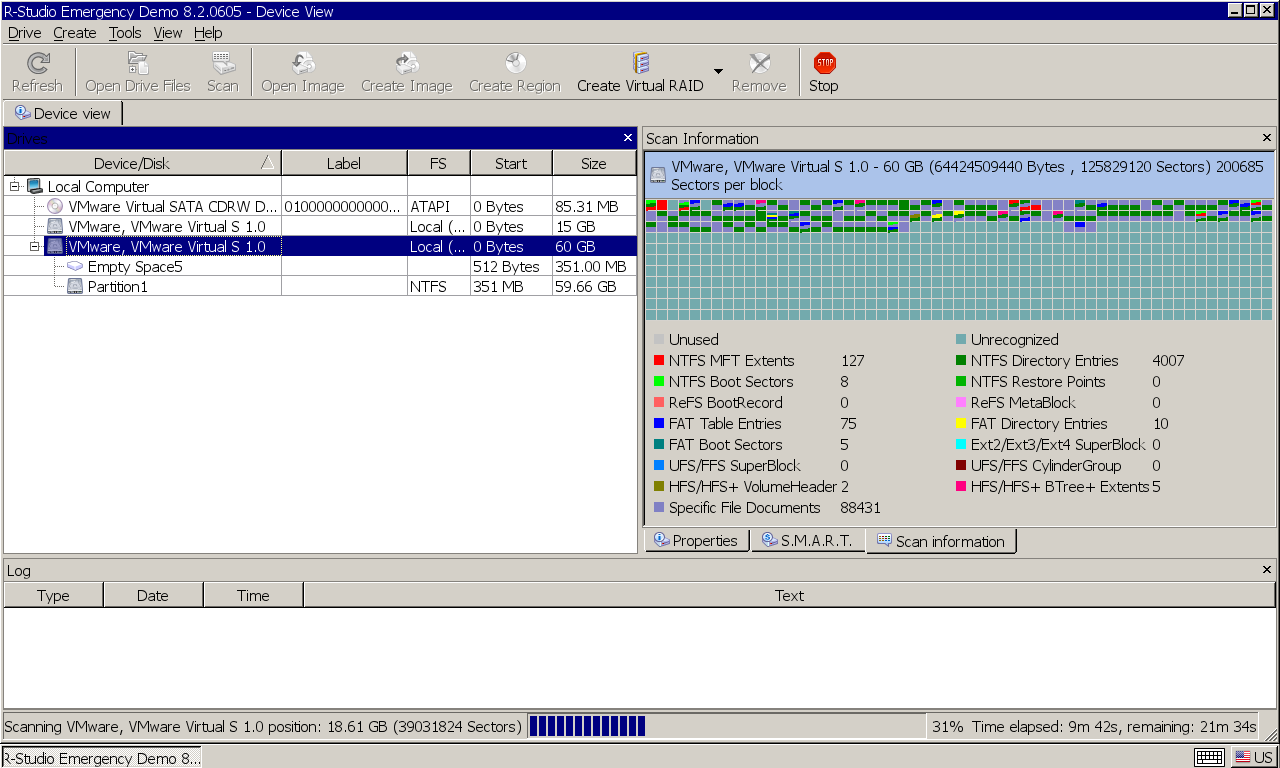
Task: Select the Local Computer icon
Action: point(35,186)
